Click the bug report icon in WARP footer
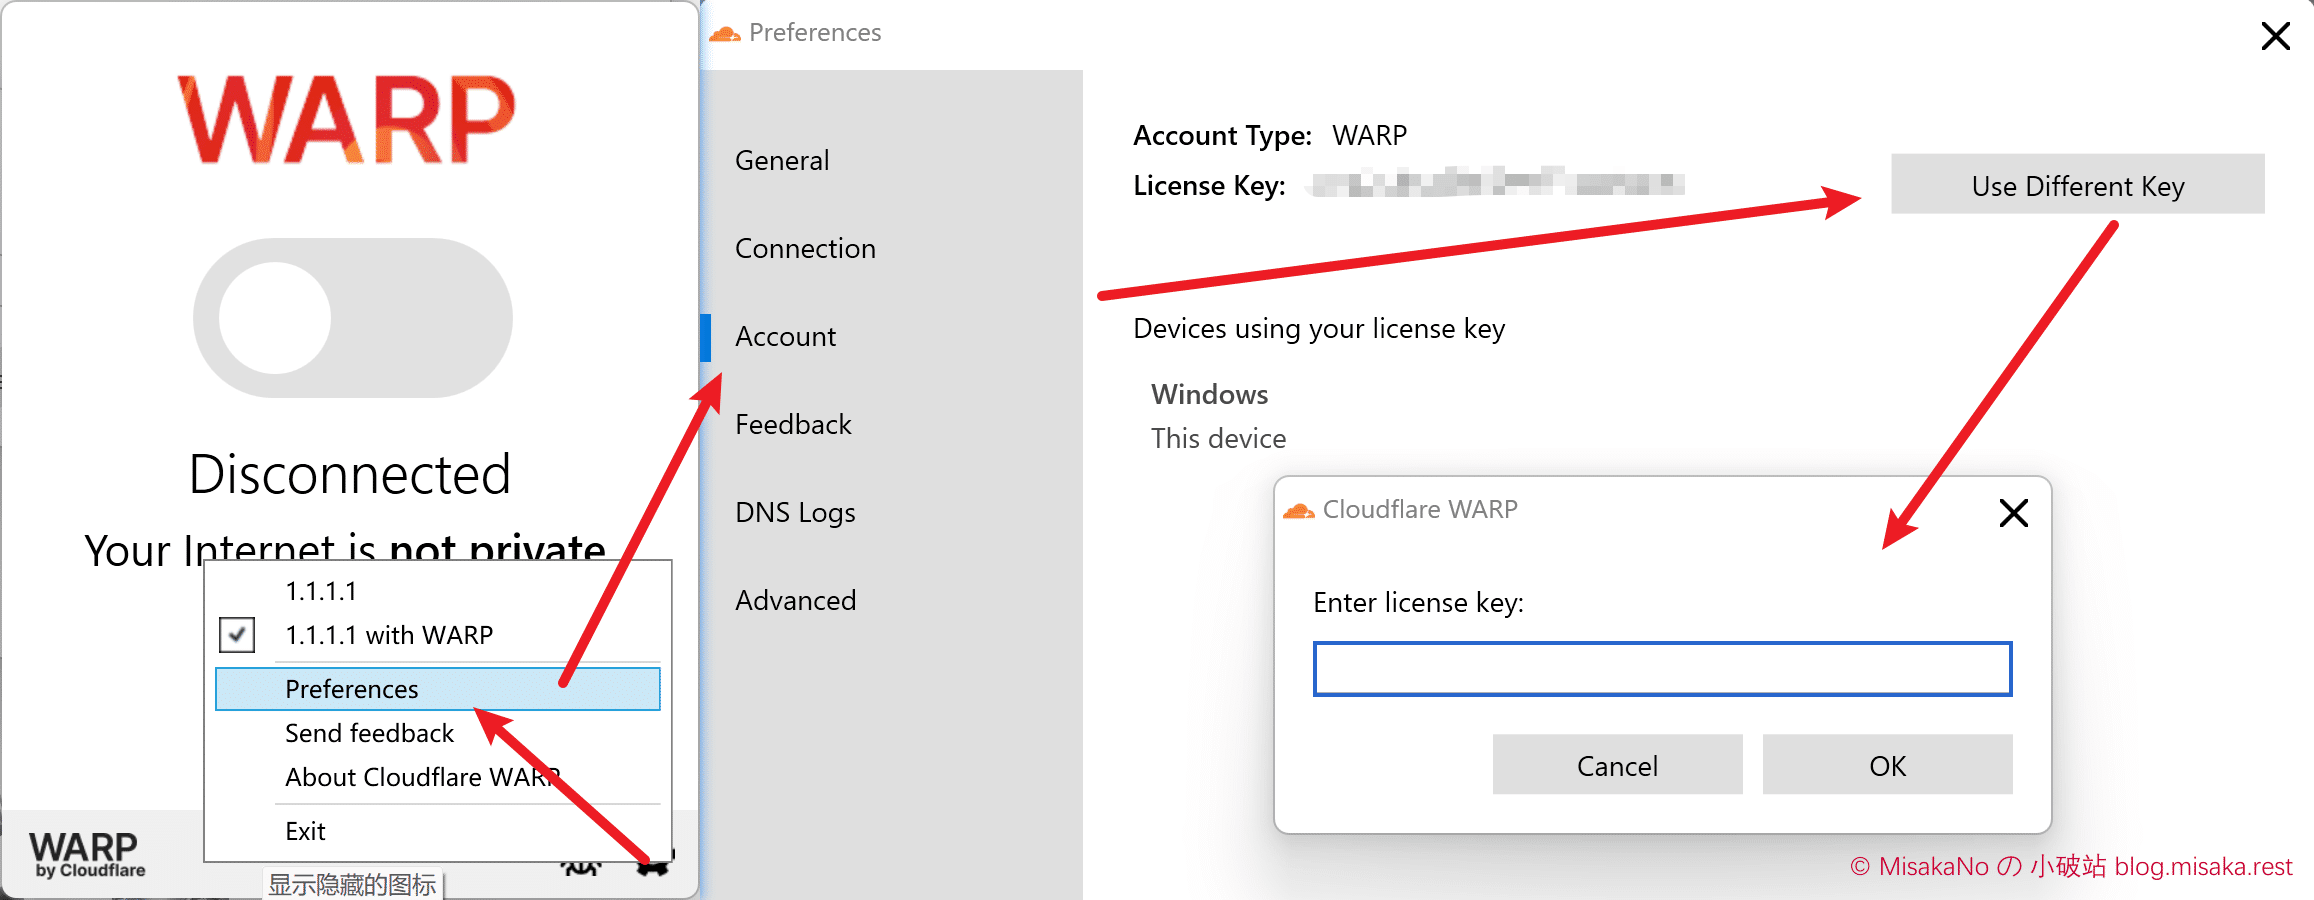Screen dimensions: 2314x900 pyautogui.click(x=580, y=867)
